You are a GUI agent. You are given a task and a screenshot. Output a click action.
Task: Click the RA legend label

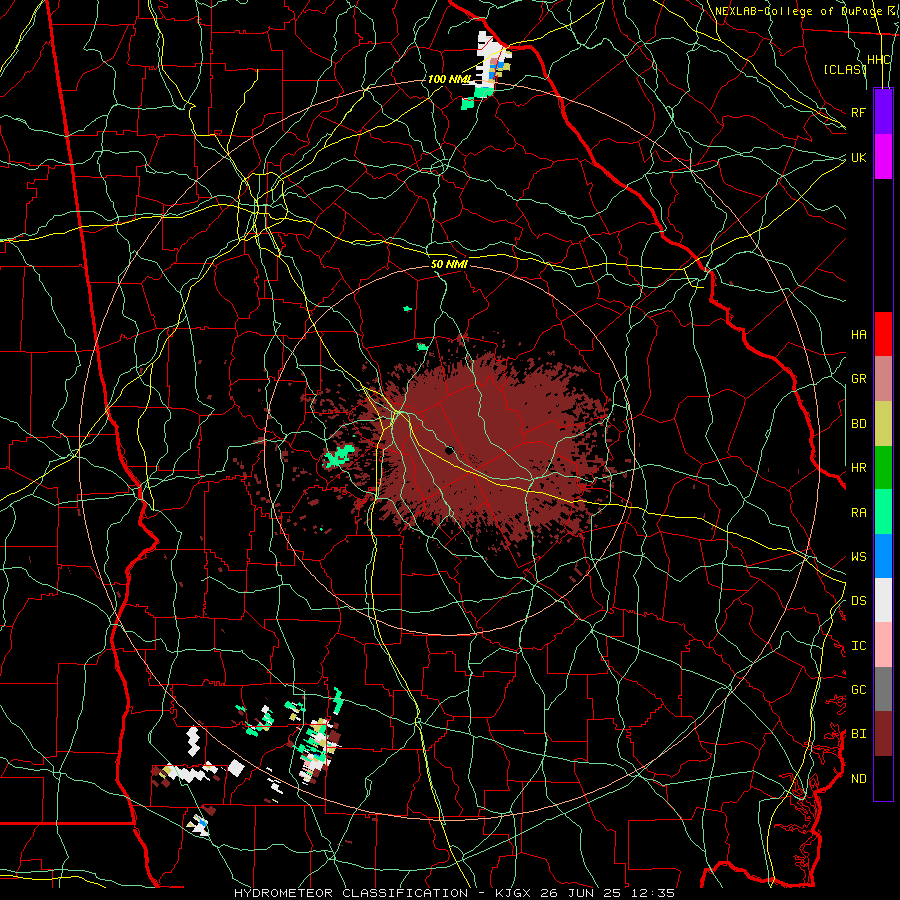(858, 513)
